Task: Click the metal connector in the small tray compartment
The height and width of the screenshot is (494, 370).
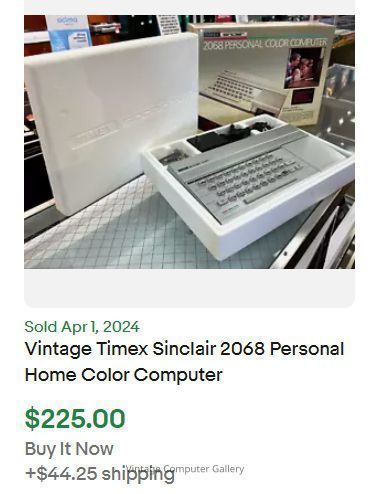Action: [174, 156]
